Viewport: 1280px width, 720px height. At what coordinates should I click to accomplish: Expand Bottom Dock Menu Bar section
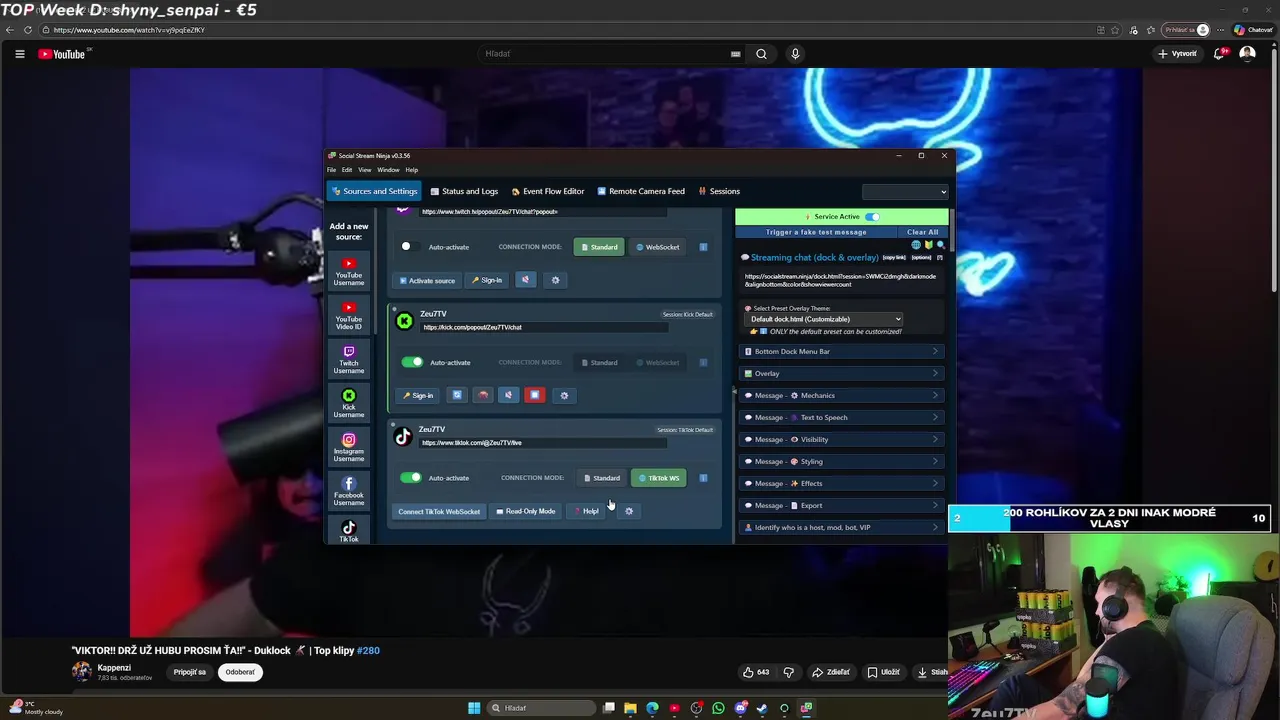point(841,352)
